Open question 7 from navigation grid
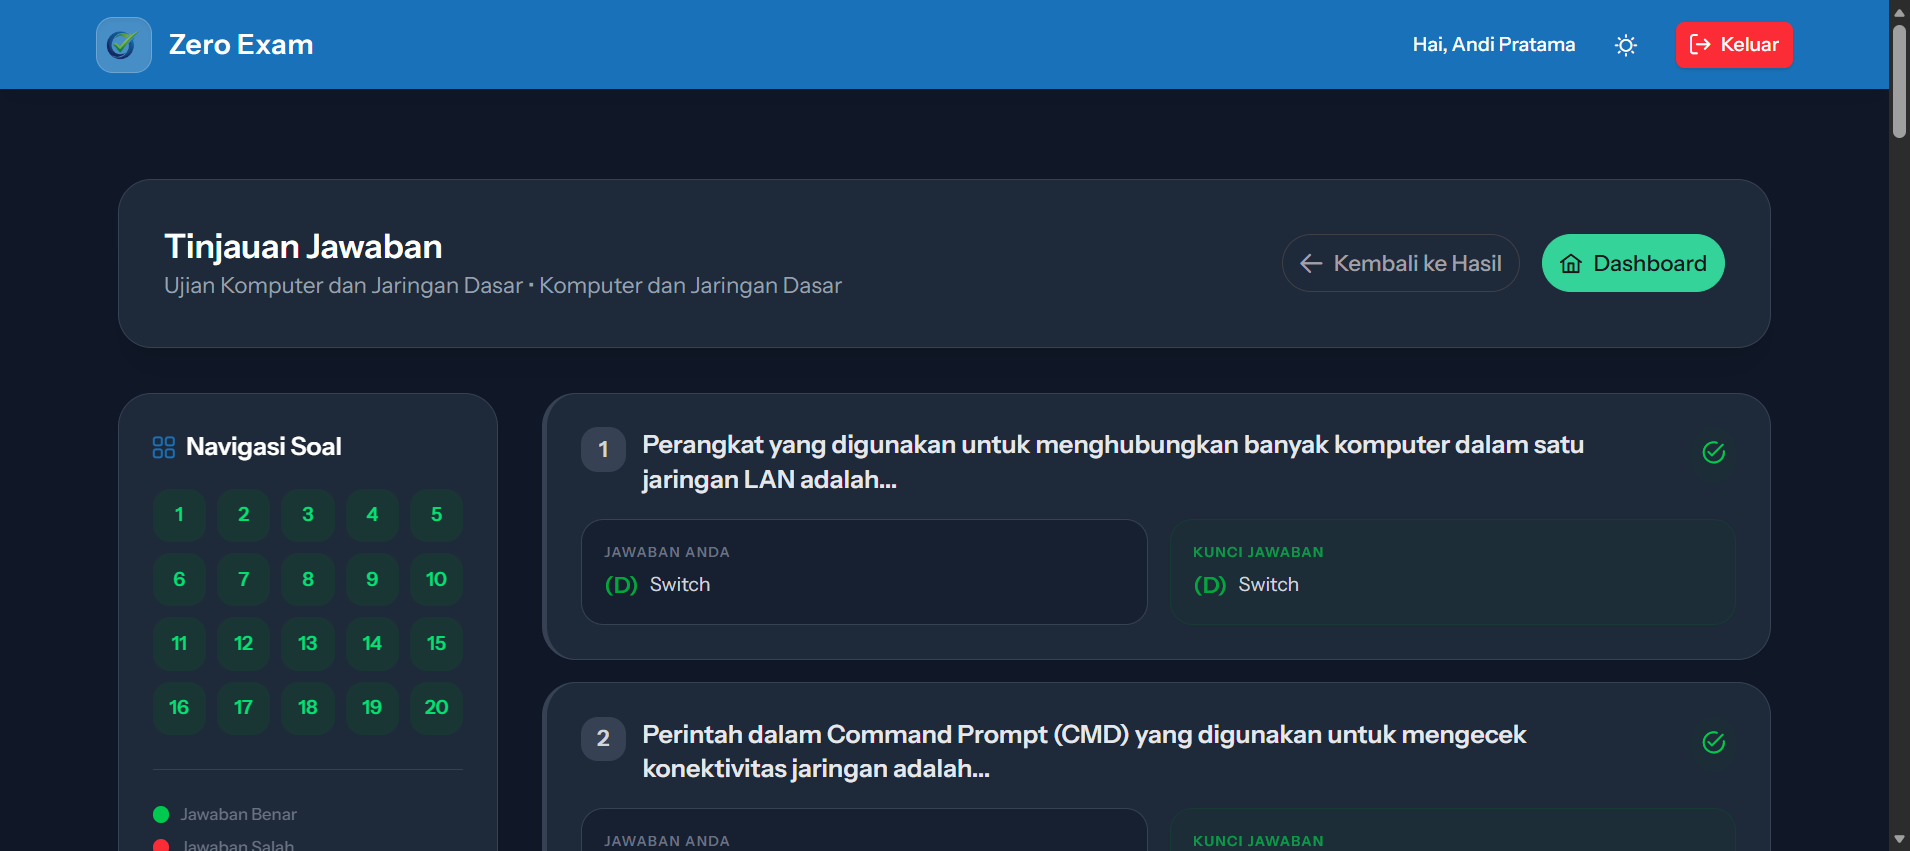The width and height of the screenshot is (1910, 851). 244,579
